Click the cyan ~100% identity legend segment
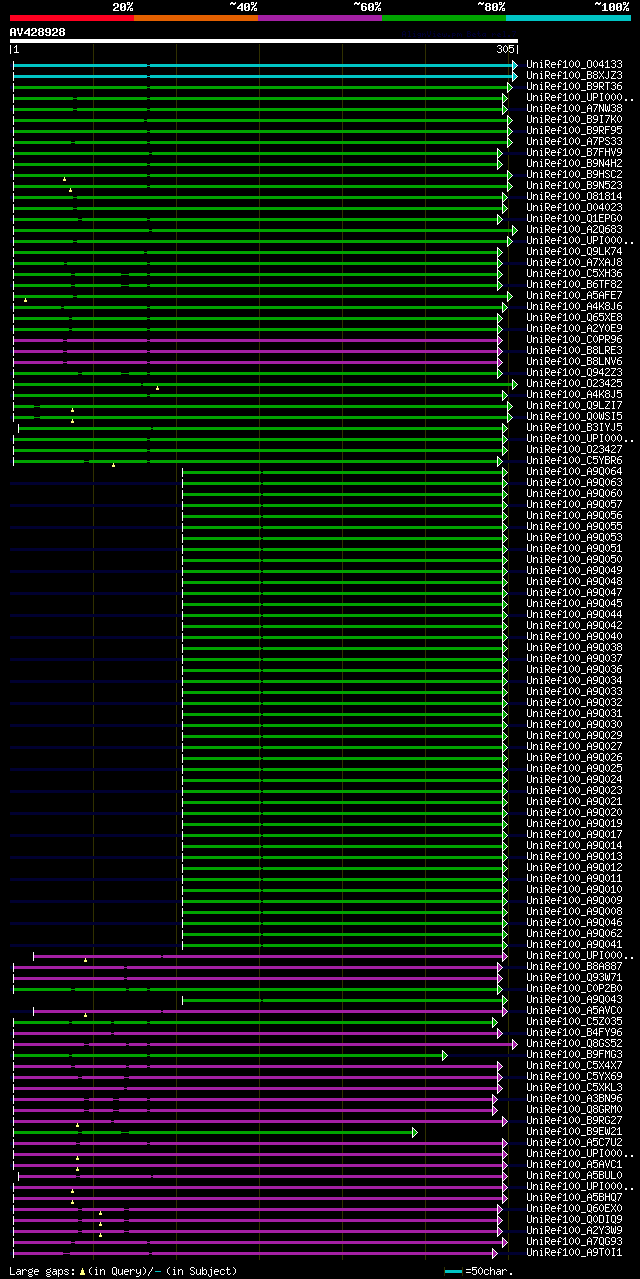This screenshot has width=640, height=1279. [568, 17]
